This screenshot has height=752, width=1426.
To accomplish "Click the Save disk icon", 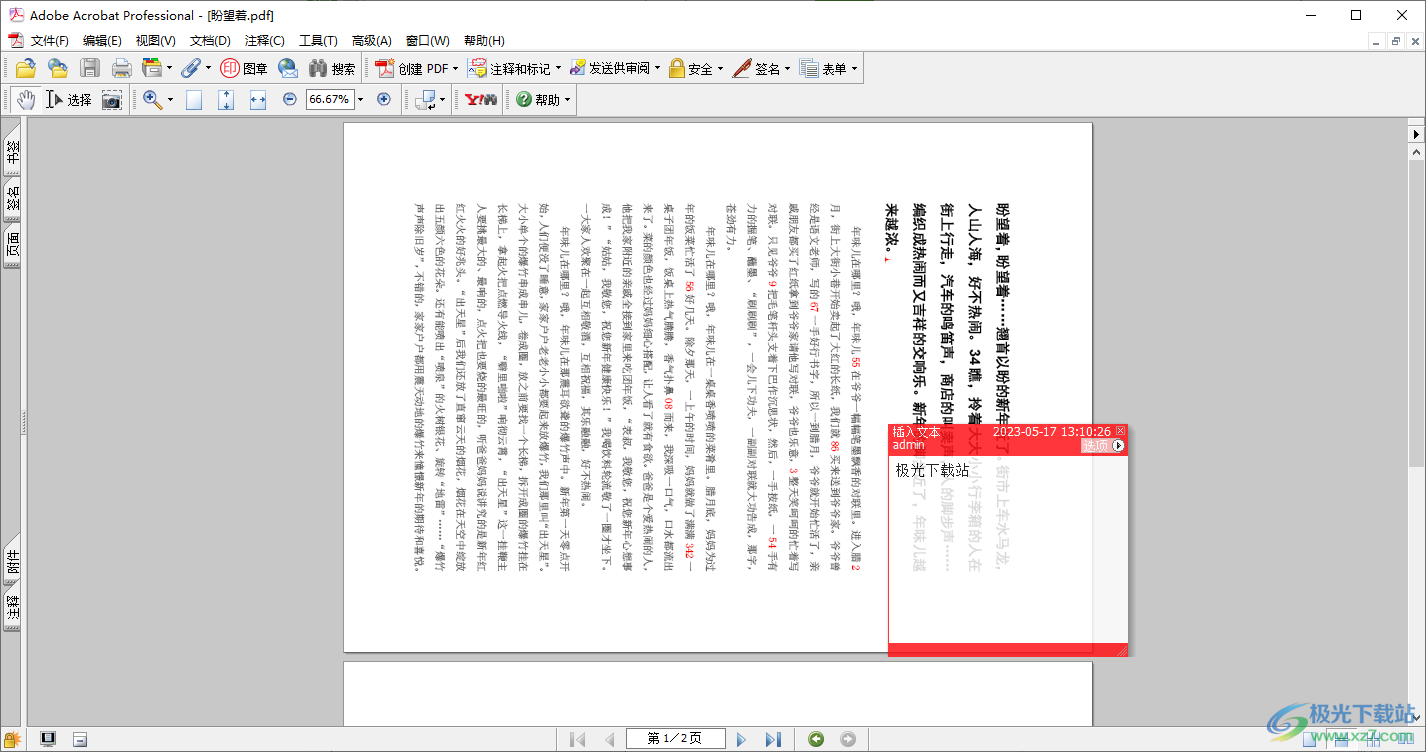I will click(90, 69).
